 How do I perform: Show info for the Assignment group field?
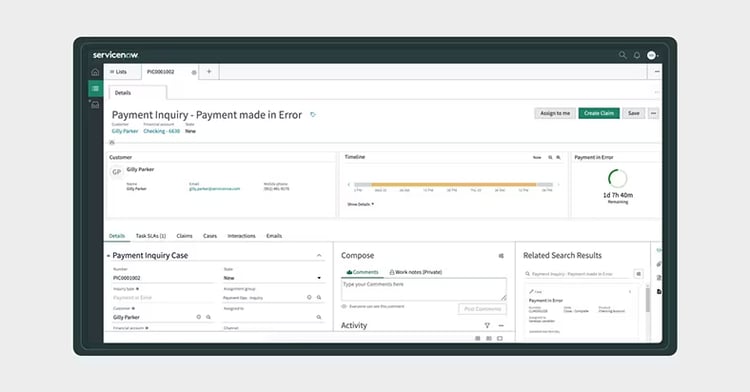coord(309,297)
